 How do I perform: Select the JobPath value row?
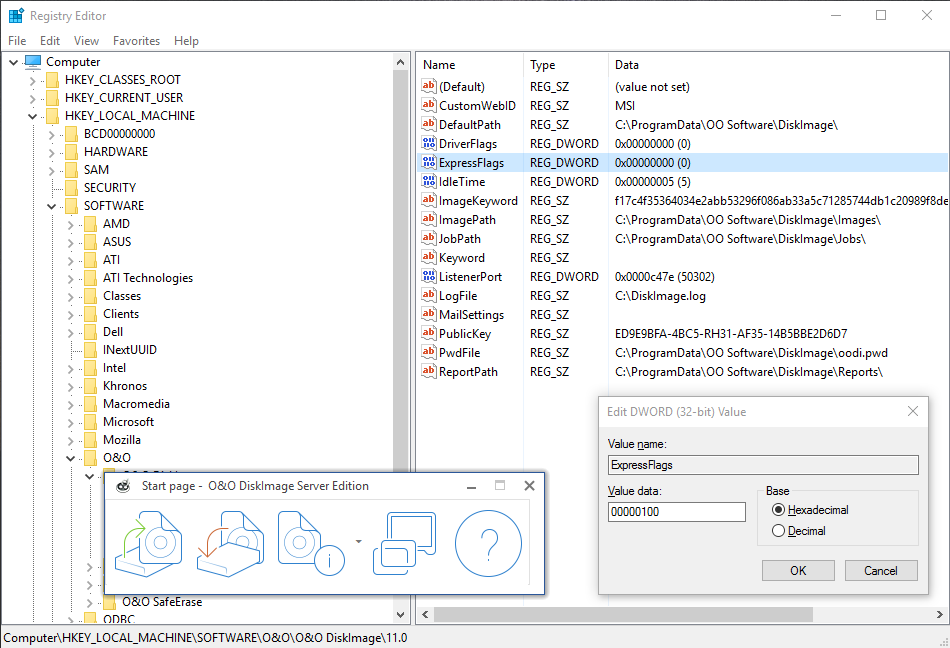coord(683,239)
